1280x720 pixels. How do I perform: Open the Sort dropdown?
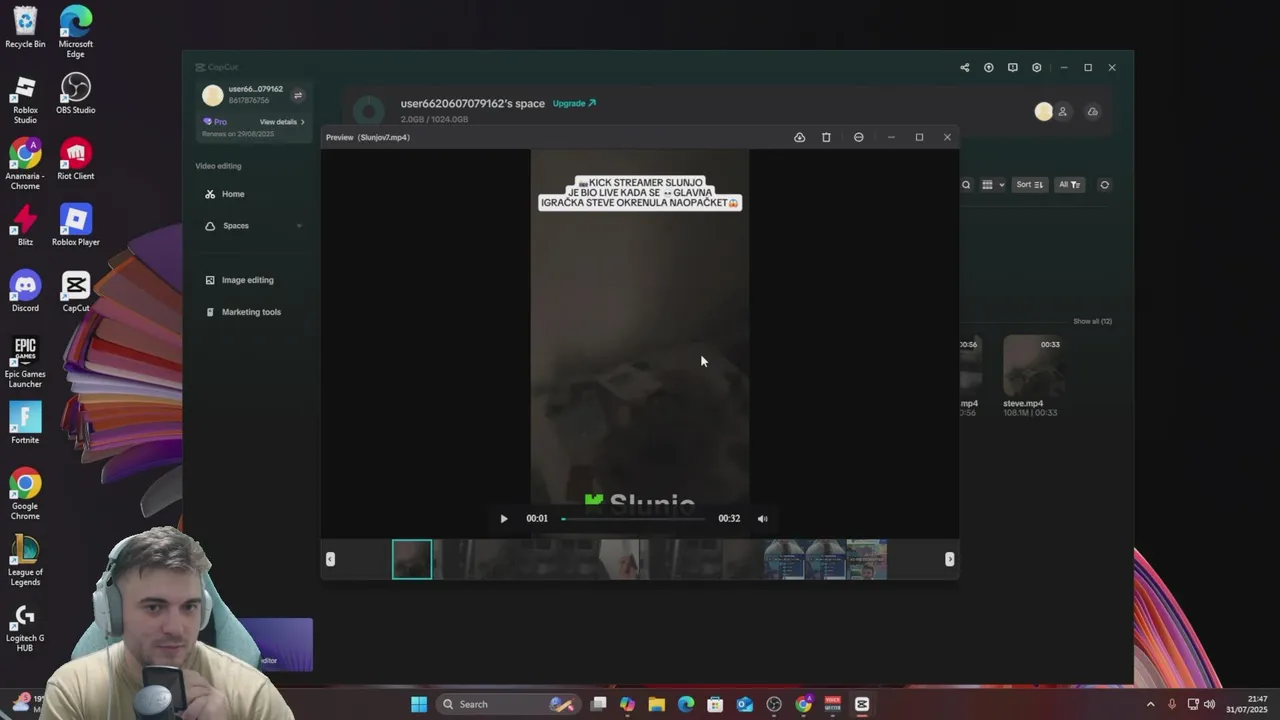click(1029, 185)
